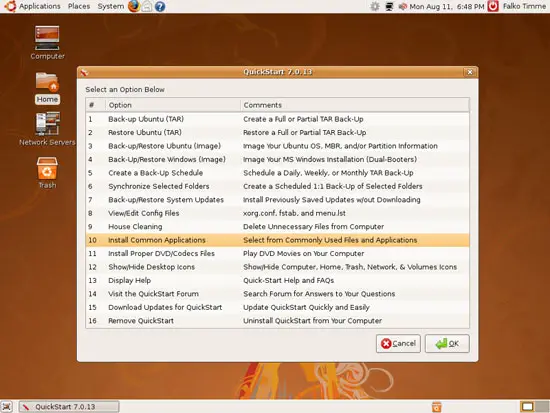Click the red power button in panel

point(493,6)
